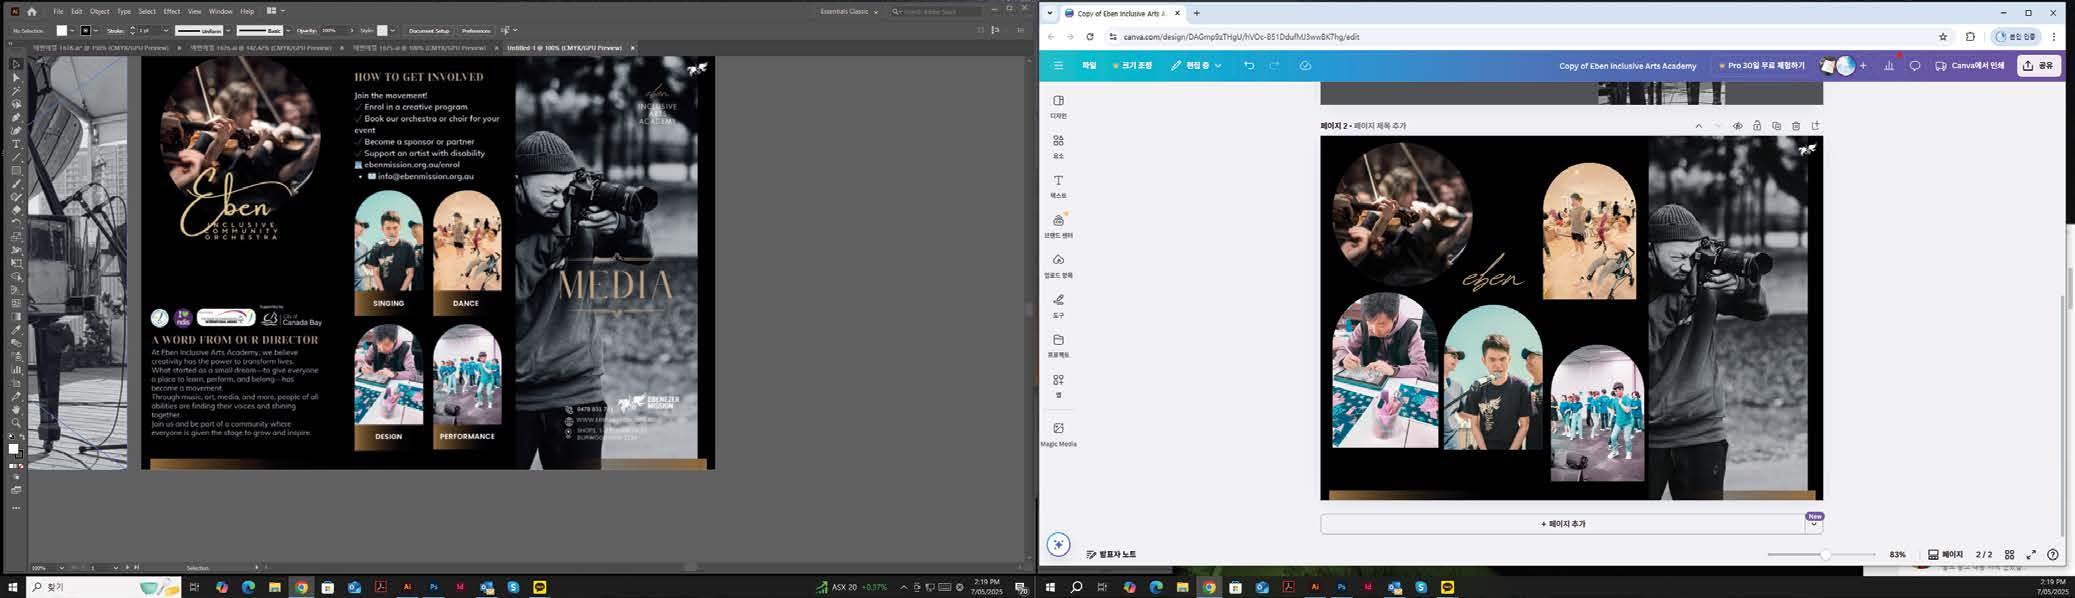Click the Canva assistant sparkle button
The image size is (2075, 598).
(x=1058, y=544)
